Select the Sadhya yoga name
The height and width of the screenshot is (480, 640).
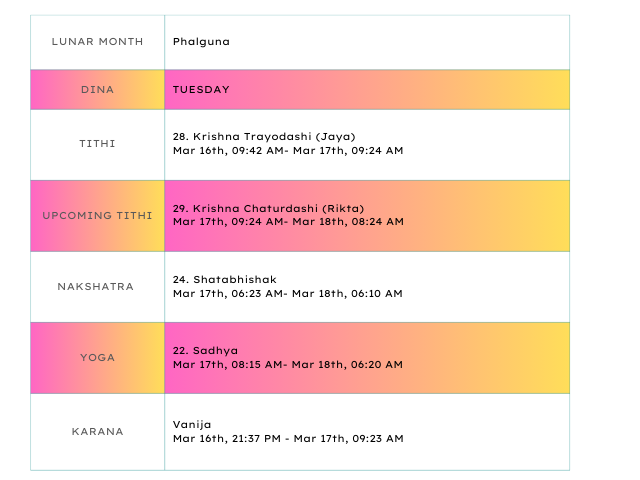tap(205, 351)
